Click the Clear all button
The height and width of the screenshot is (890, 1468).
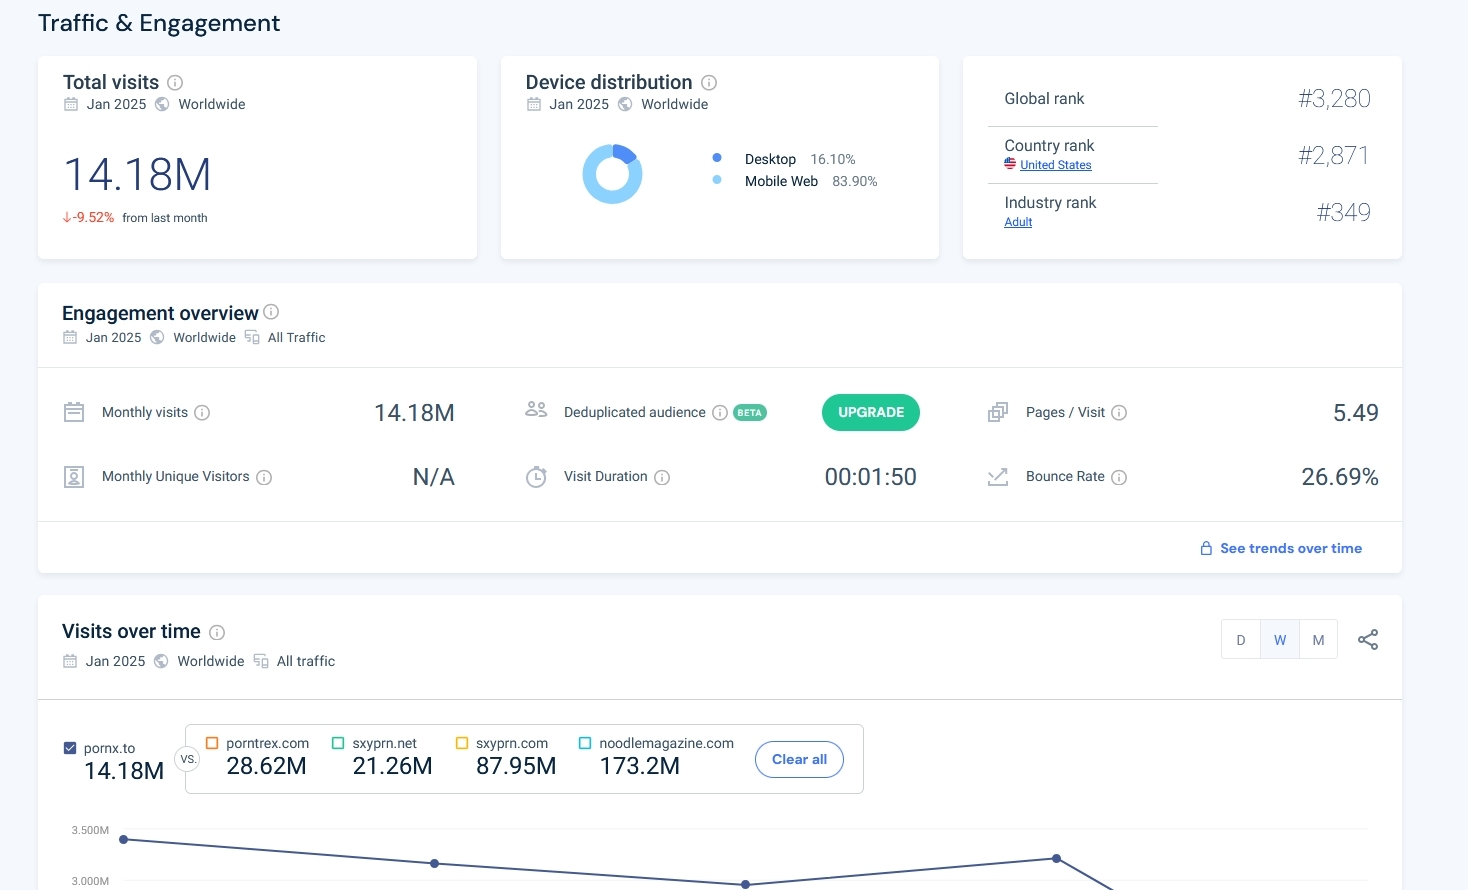(799, 759)
